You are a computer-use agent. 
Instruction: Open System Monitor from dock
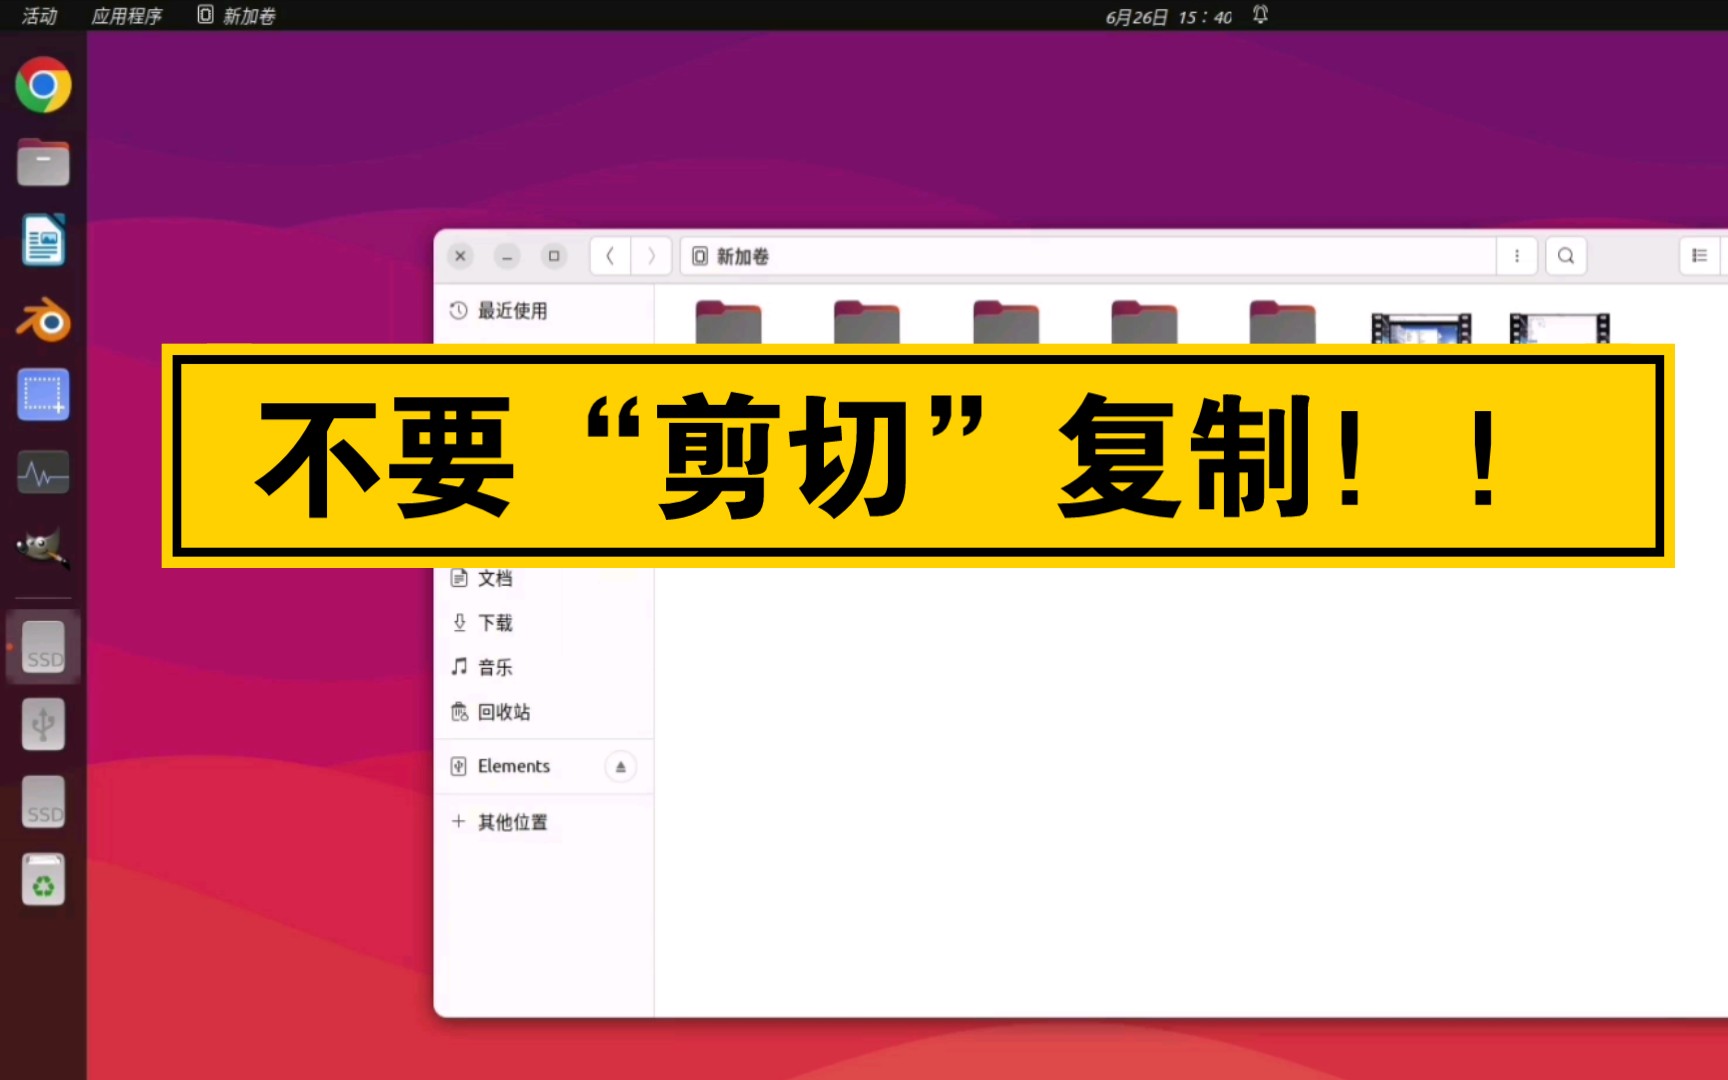click(x=43, y=473)
